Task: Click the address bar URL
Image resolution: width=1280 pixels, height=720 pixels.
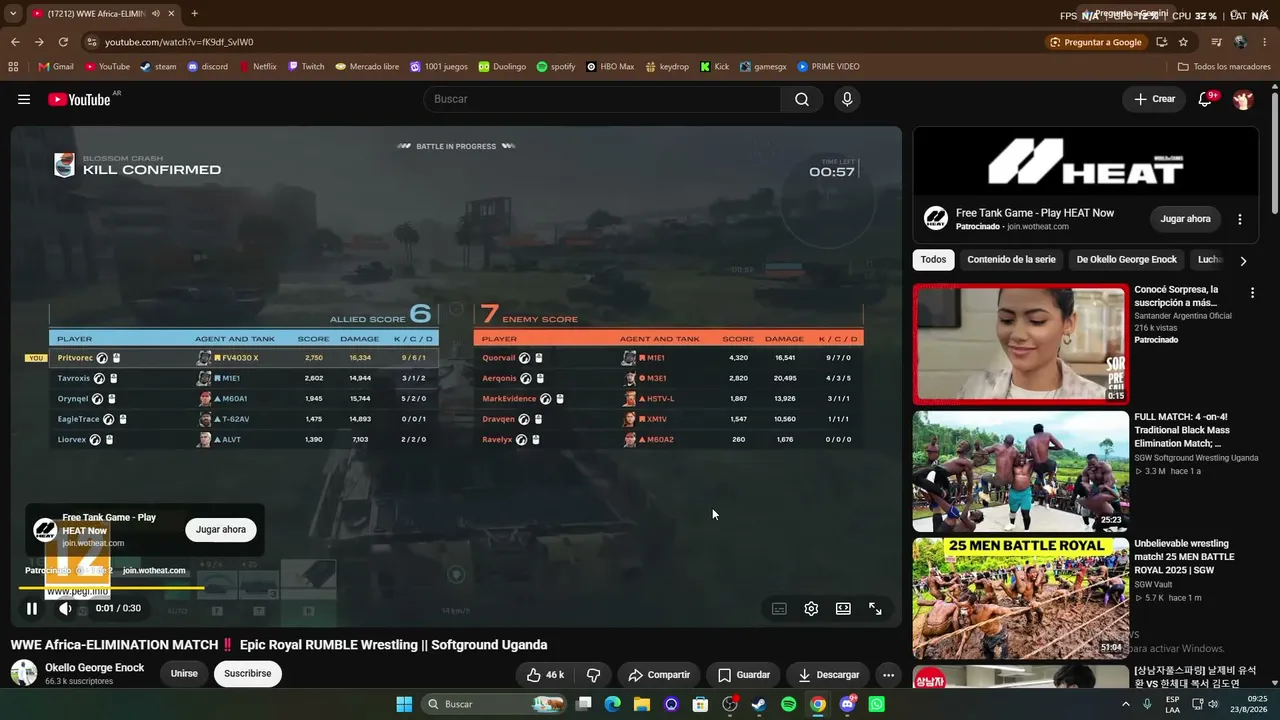Action: (x=179, y=42)
